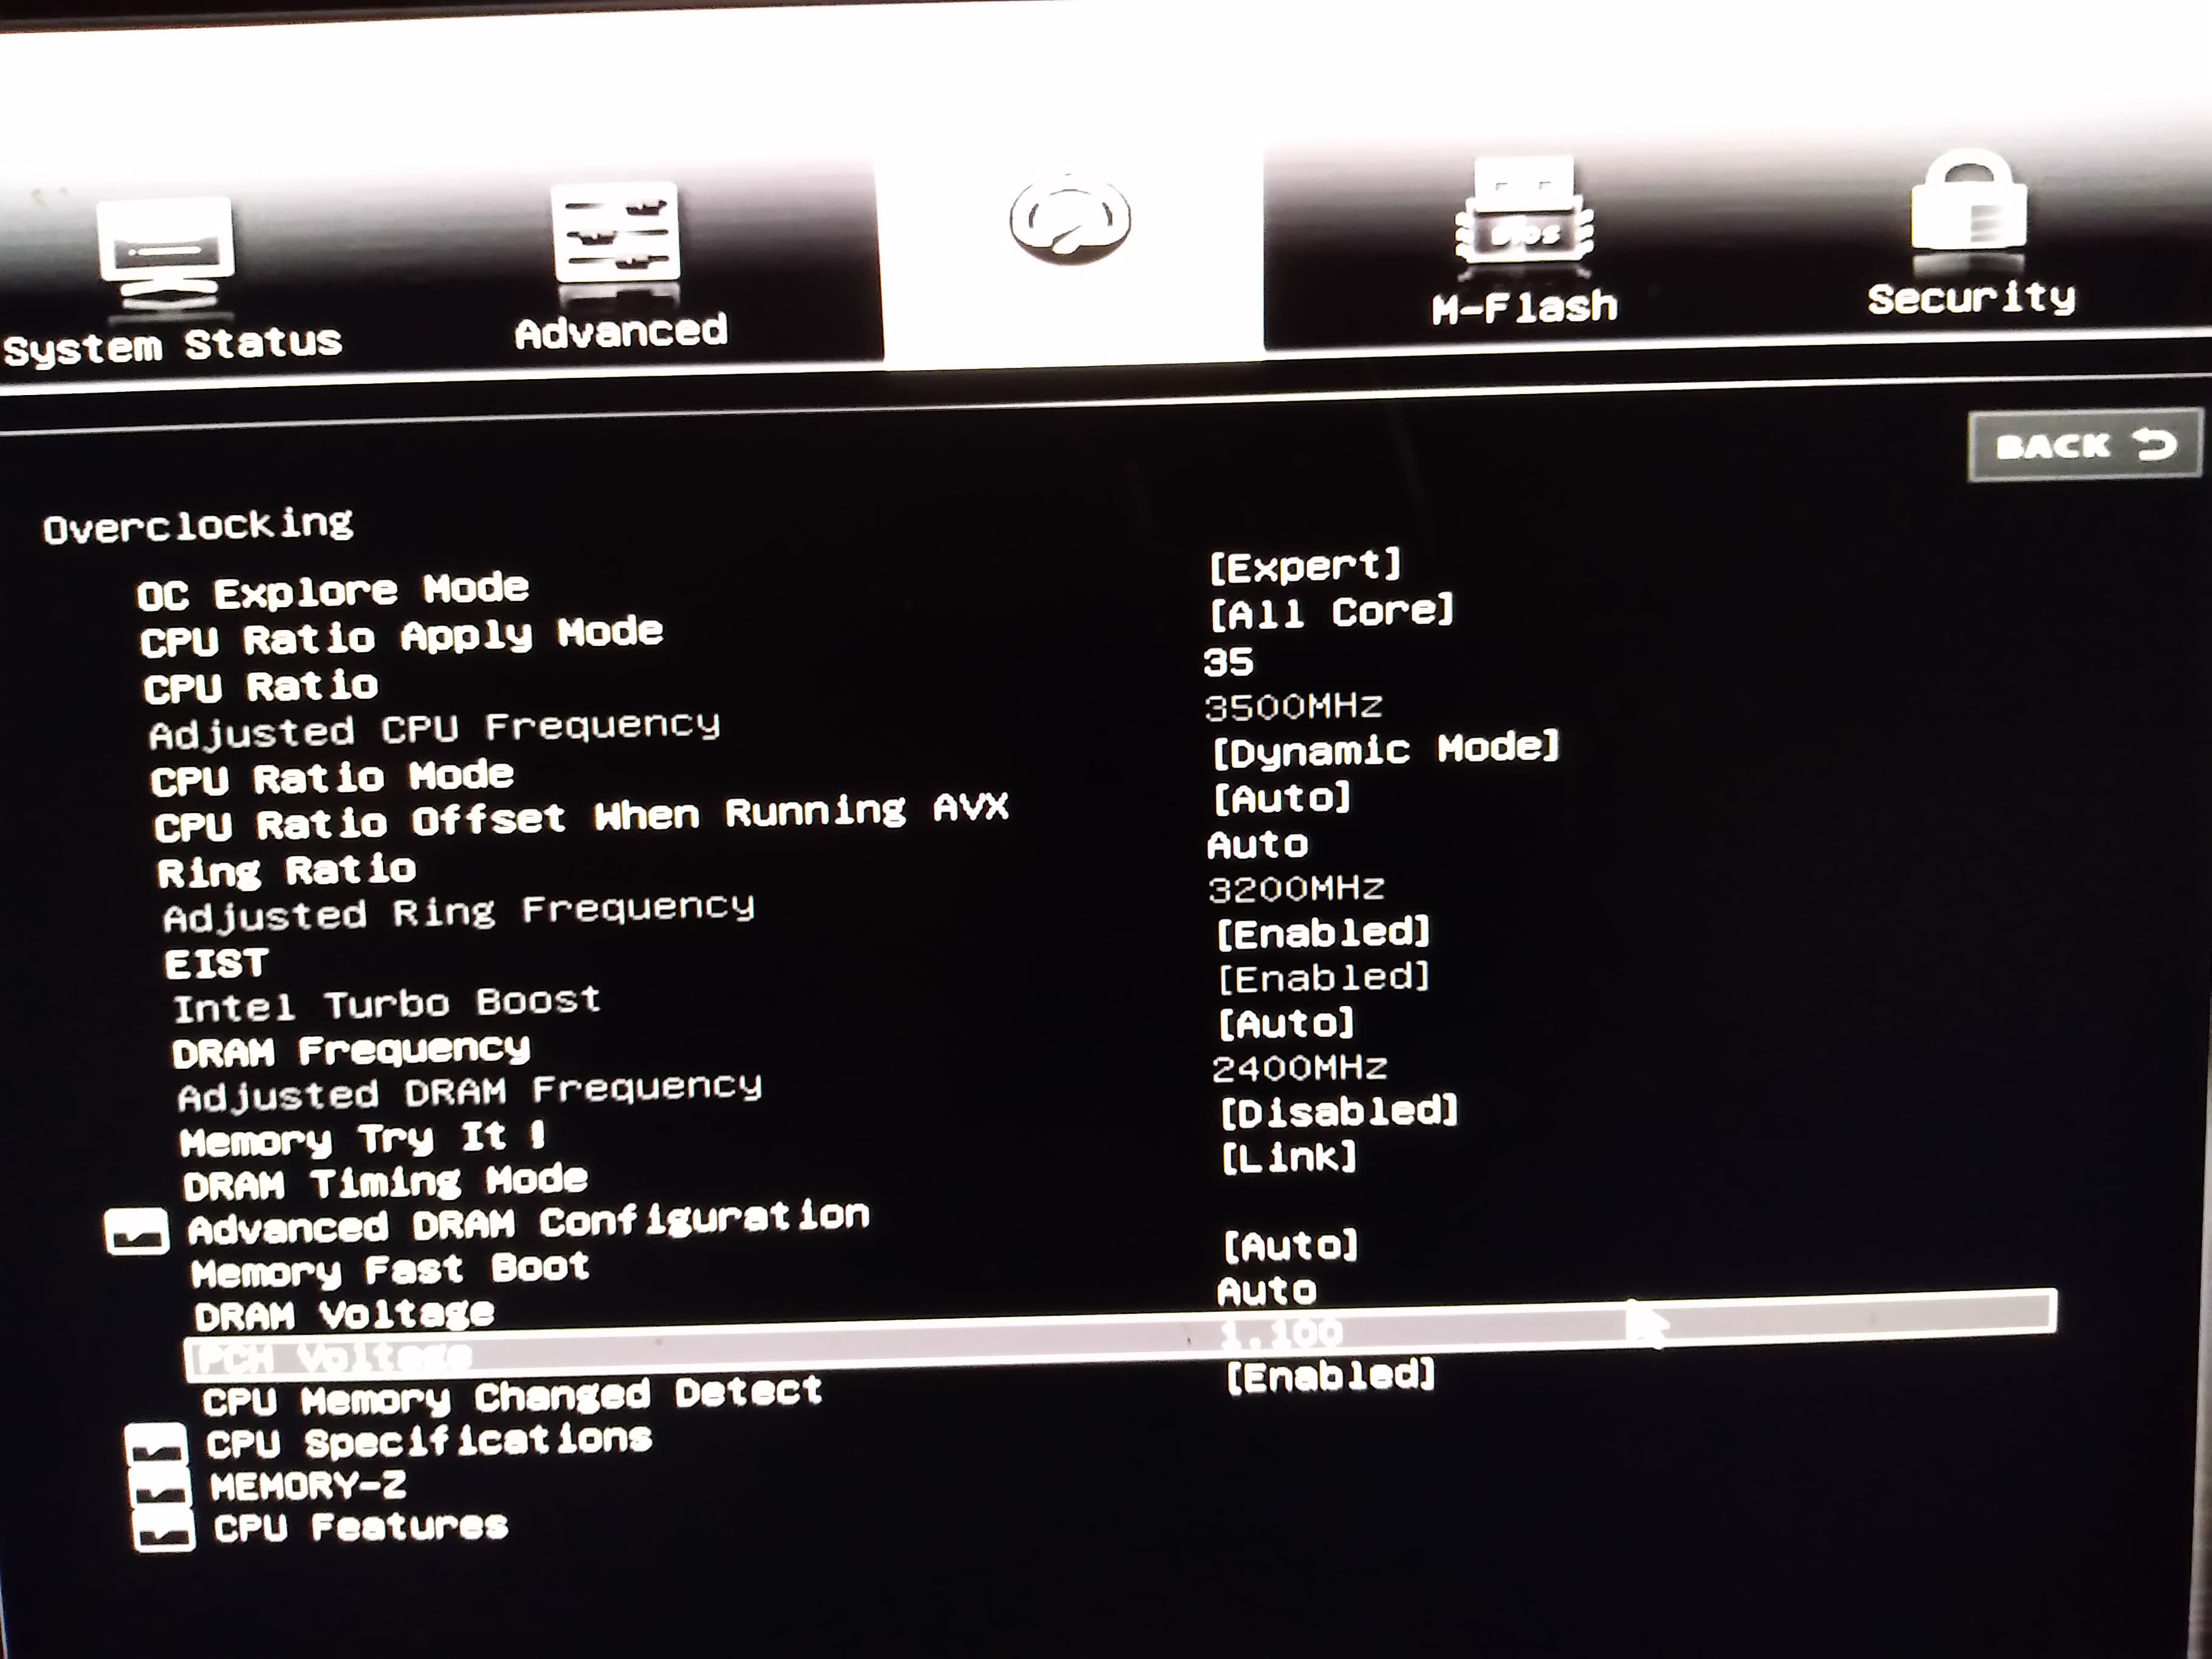Open the MEMORY-Z submenu icon
2212x1659 pixels.
click(x=160, y=1488)
